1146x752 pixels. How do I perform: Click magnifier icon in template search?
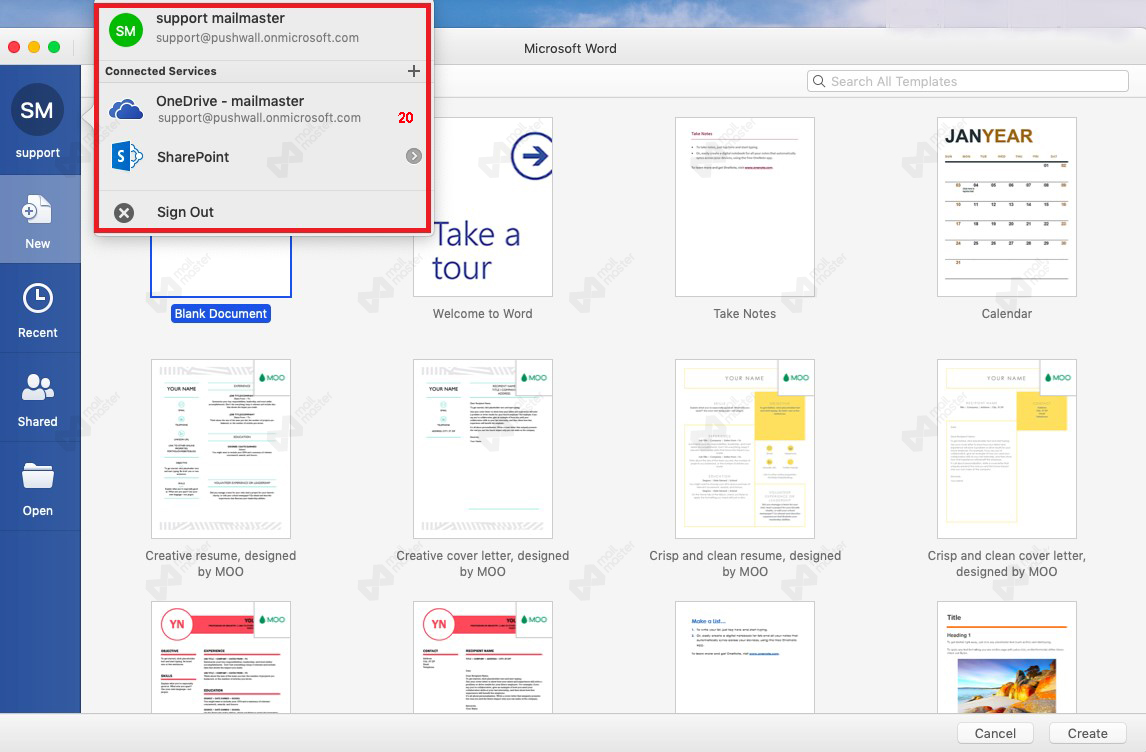[819, 81]
